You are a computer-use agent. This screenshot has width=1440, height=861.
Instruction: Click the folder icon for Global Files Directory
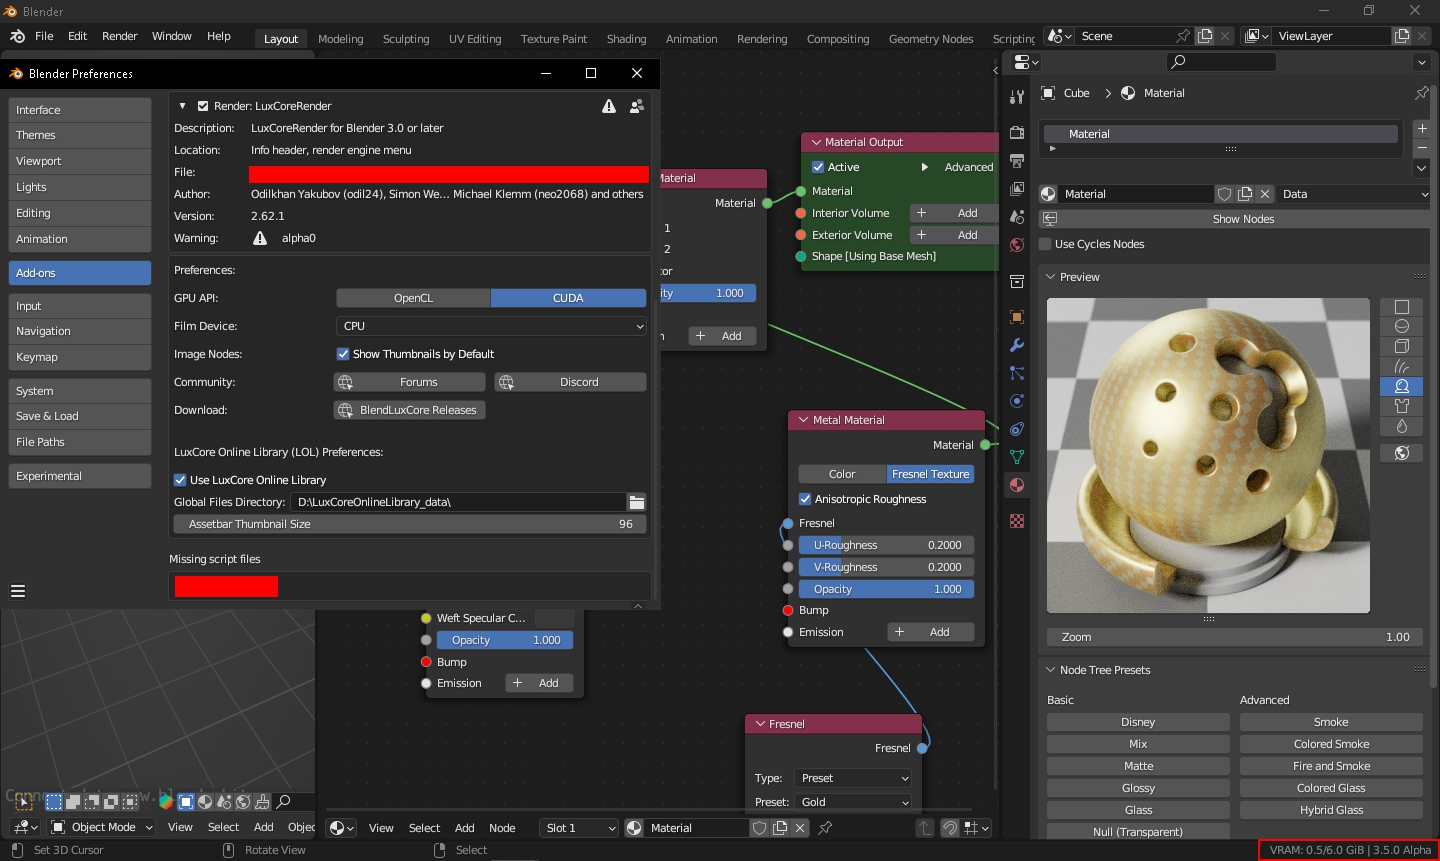(x=636, y=502)
